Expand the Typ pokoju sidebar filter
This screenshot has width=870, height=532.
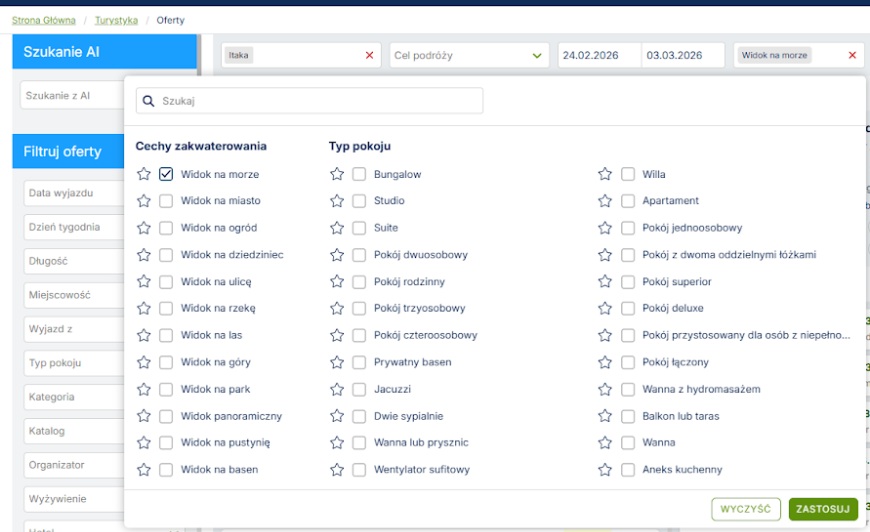(x=72, y=363)
